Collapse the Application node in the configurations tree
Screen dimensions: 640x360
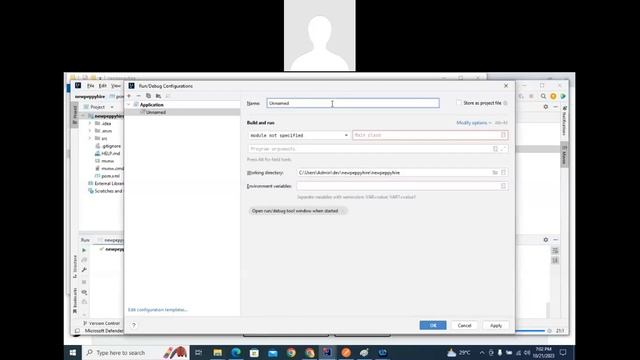[129, 105]
